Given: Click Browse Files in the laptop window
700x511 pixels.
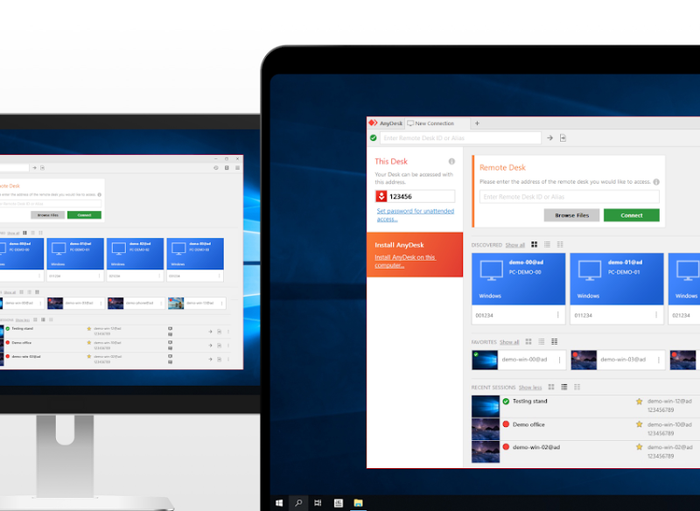Looking at the screenshot, I should [572, 215].
